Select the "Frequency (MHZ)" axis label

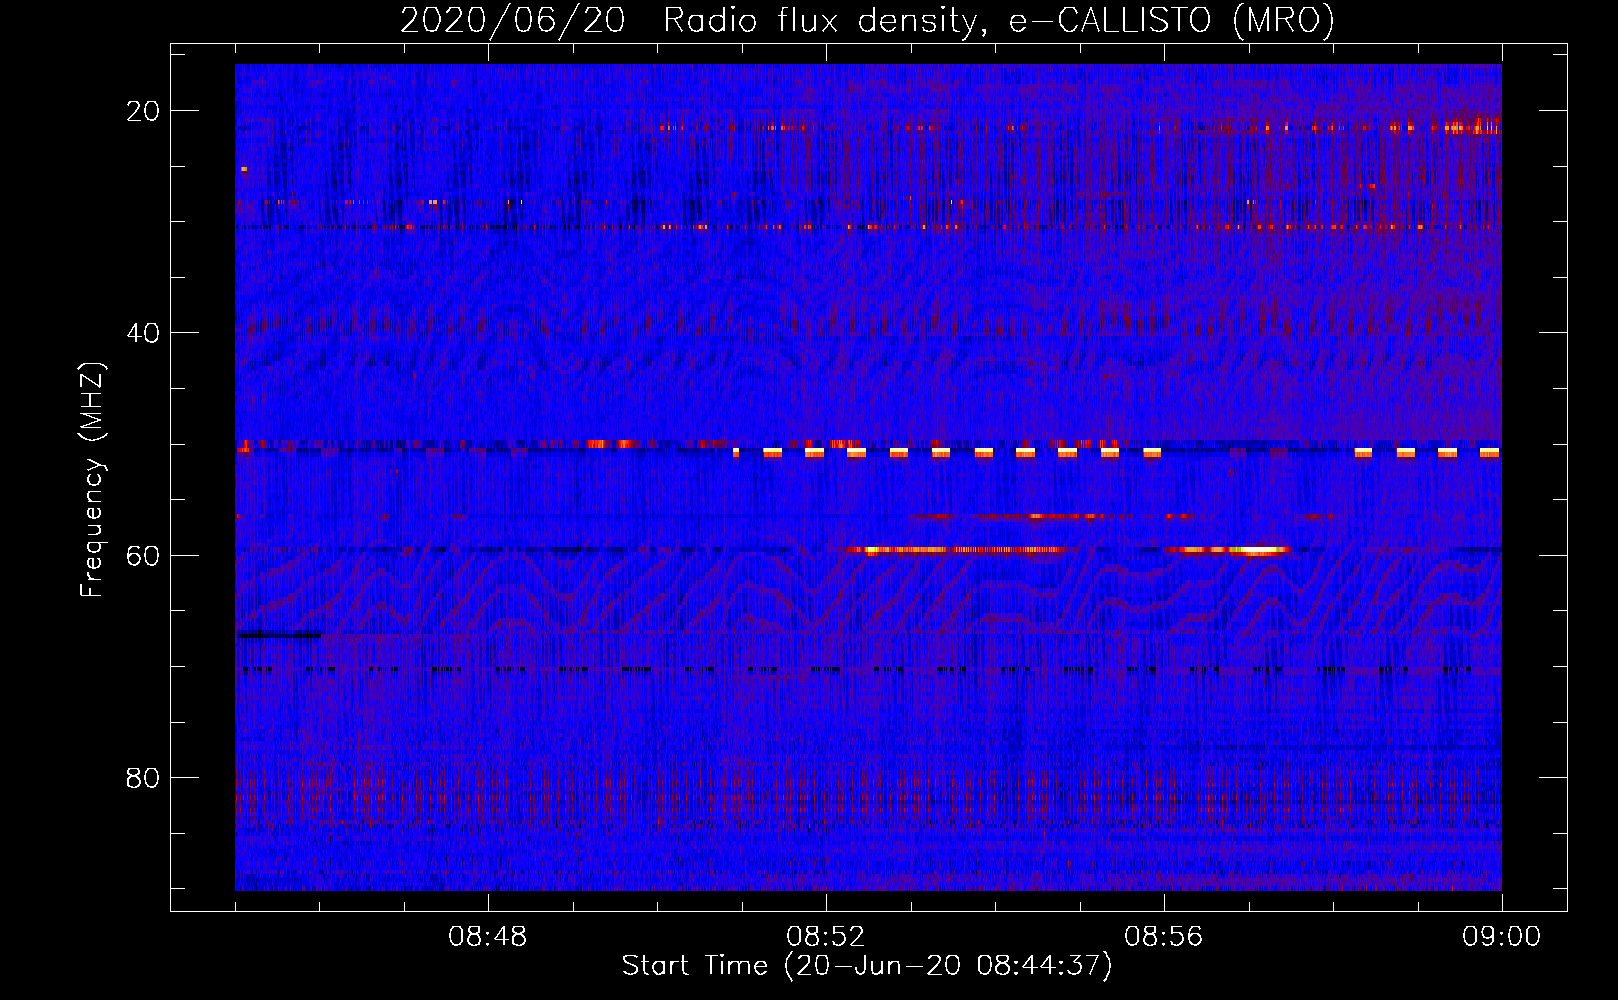coord(92,480)
